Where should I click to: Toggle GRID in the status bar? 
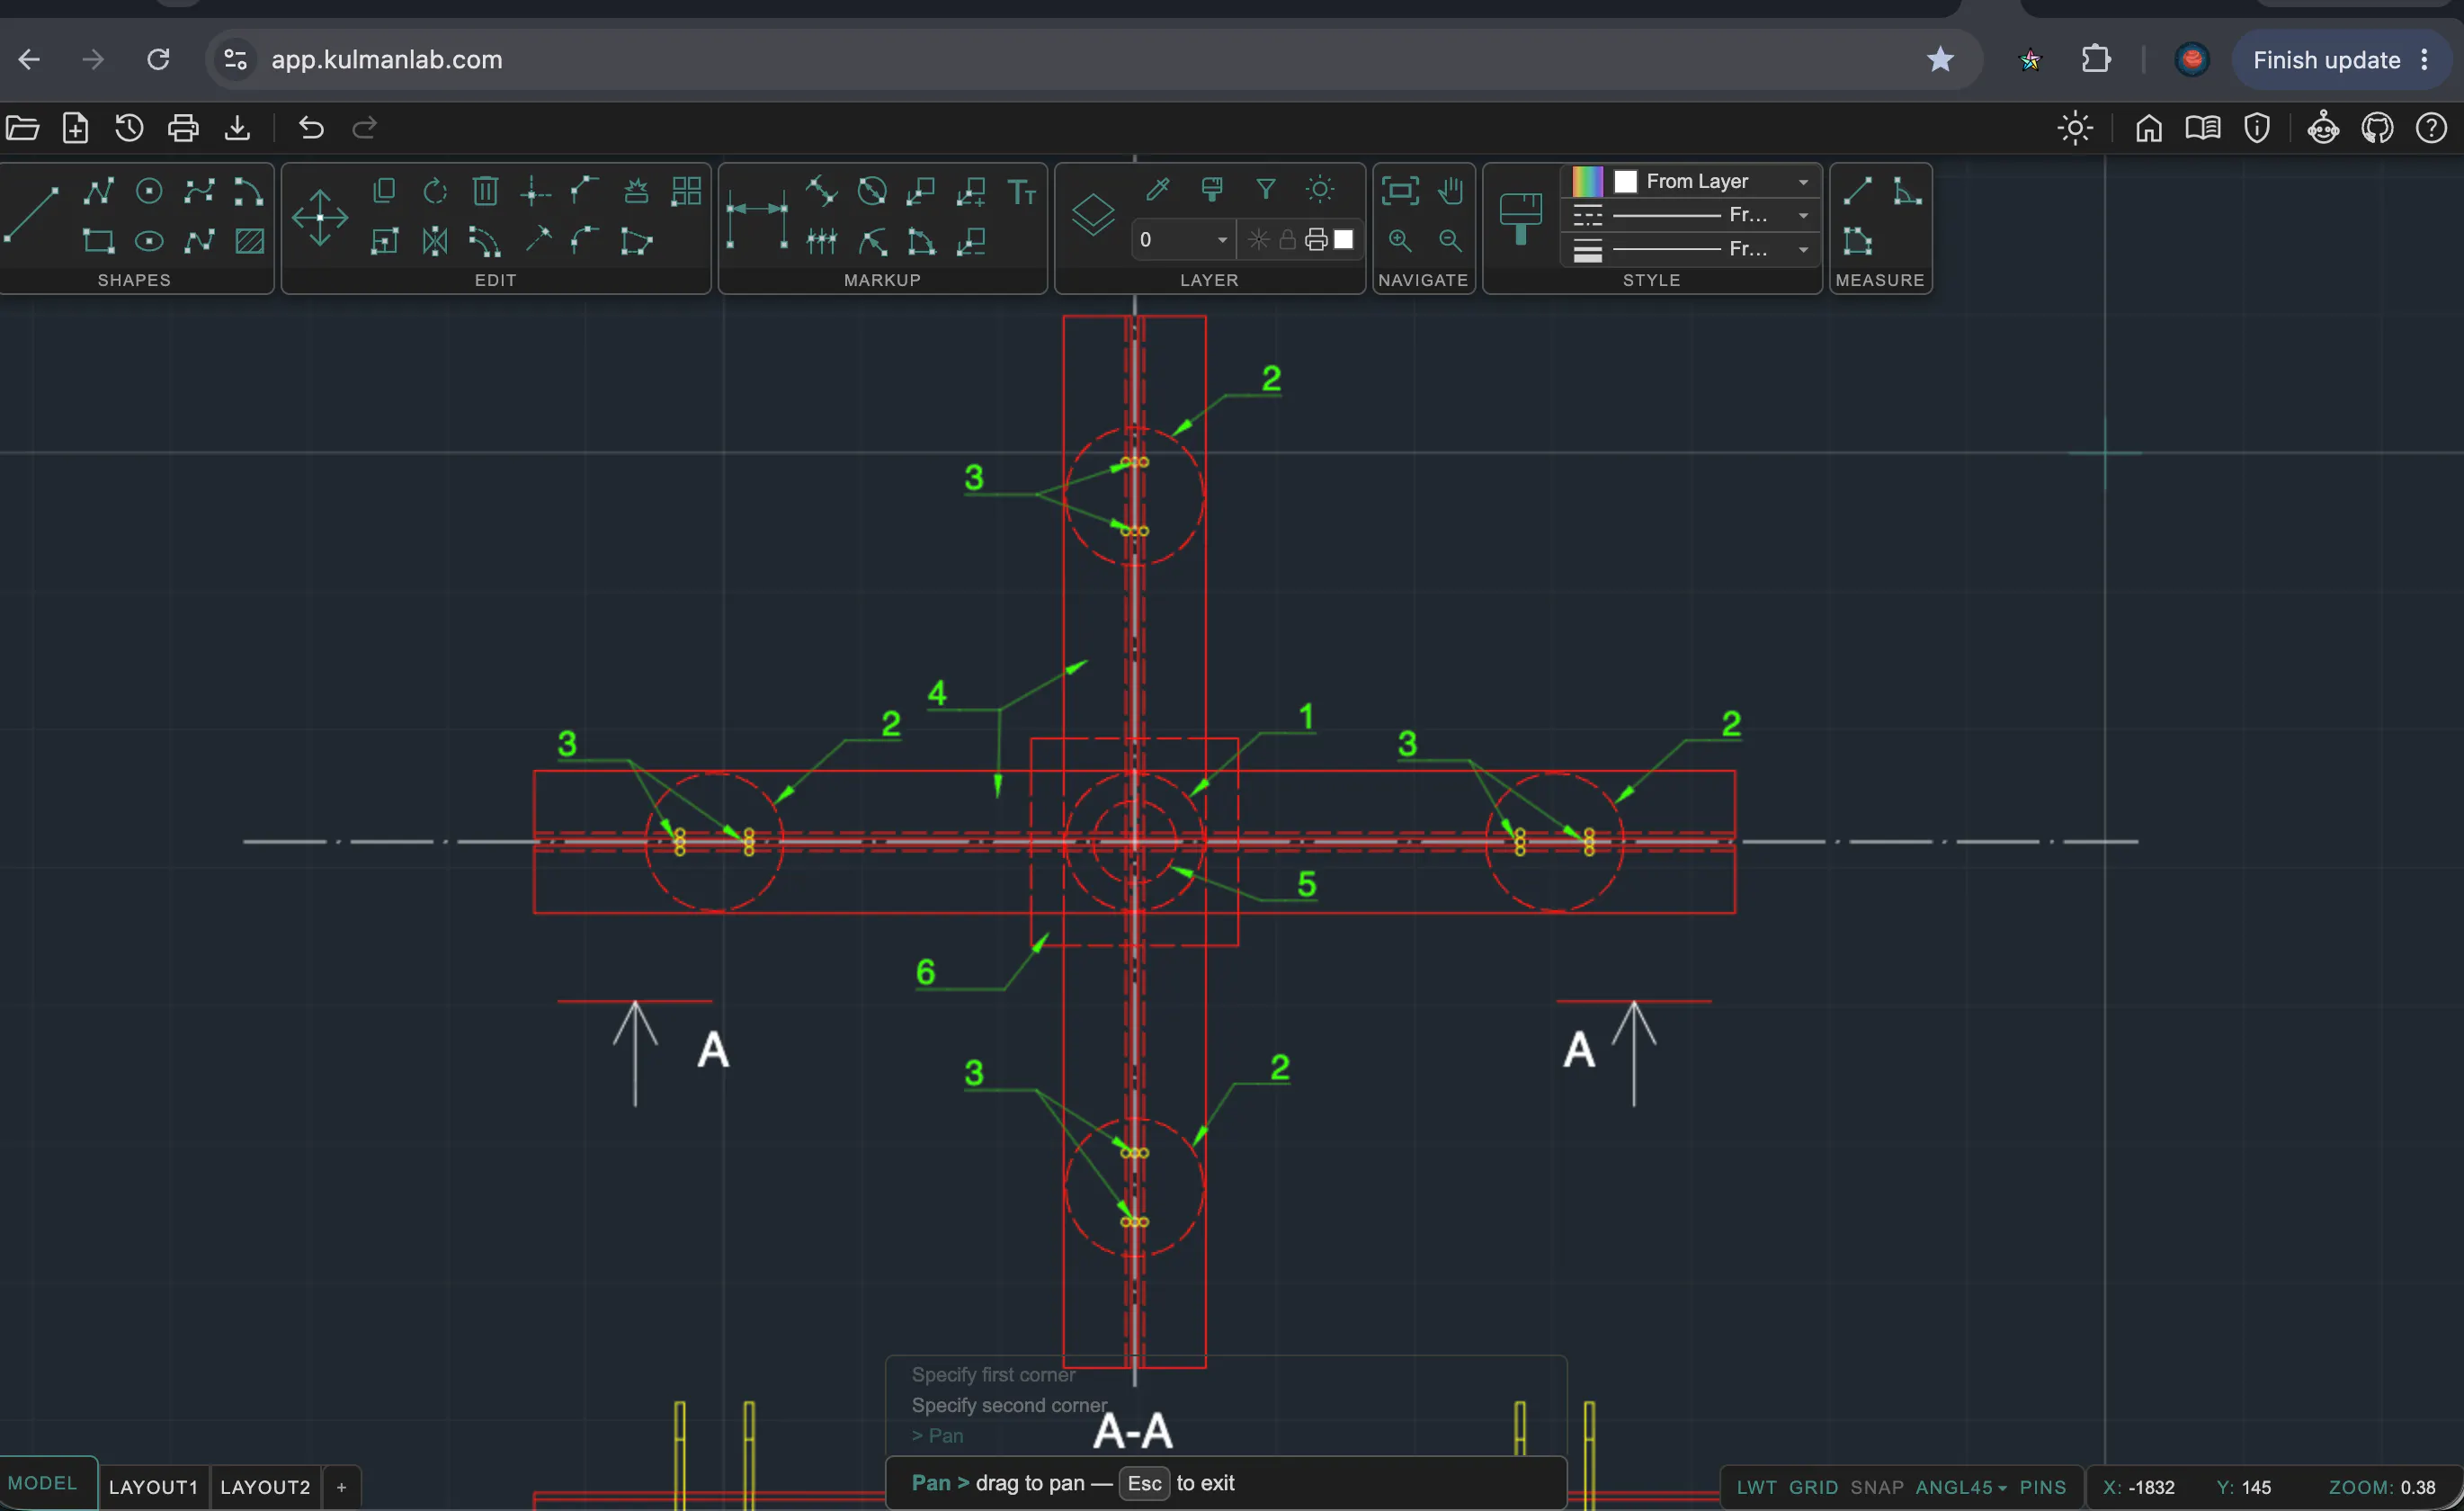coord(1813,1487)
